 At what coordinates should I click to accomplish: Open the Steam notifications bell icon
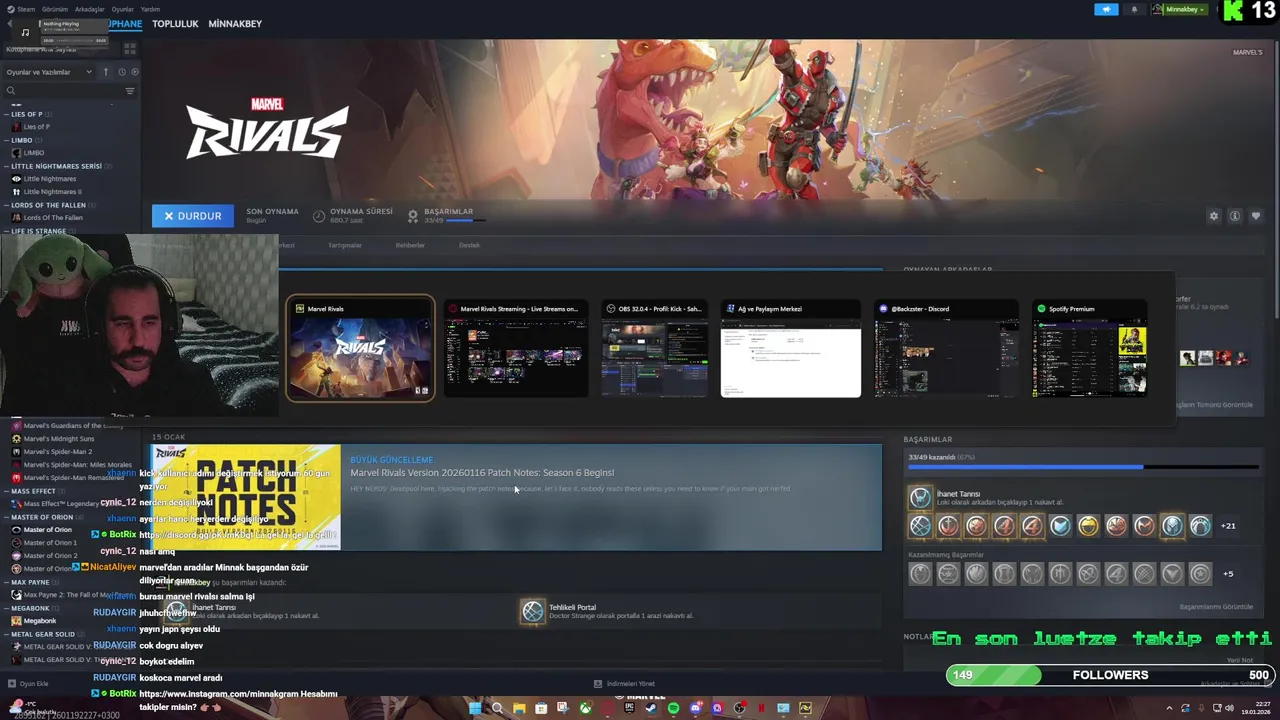click(1134, 9)
